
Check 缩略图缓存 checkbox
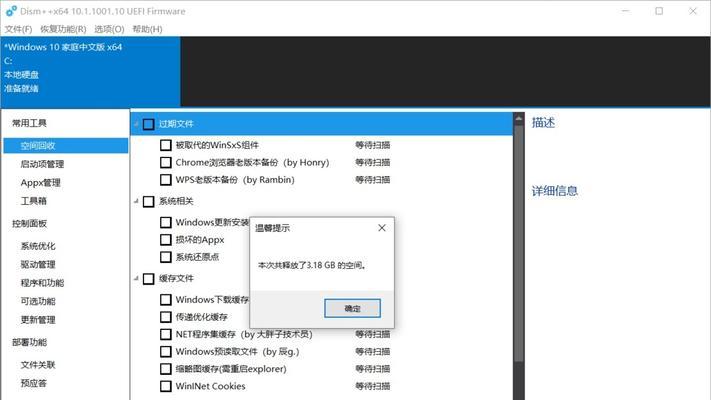pos(166,369)
